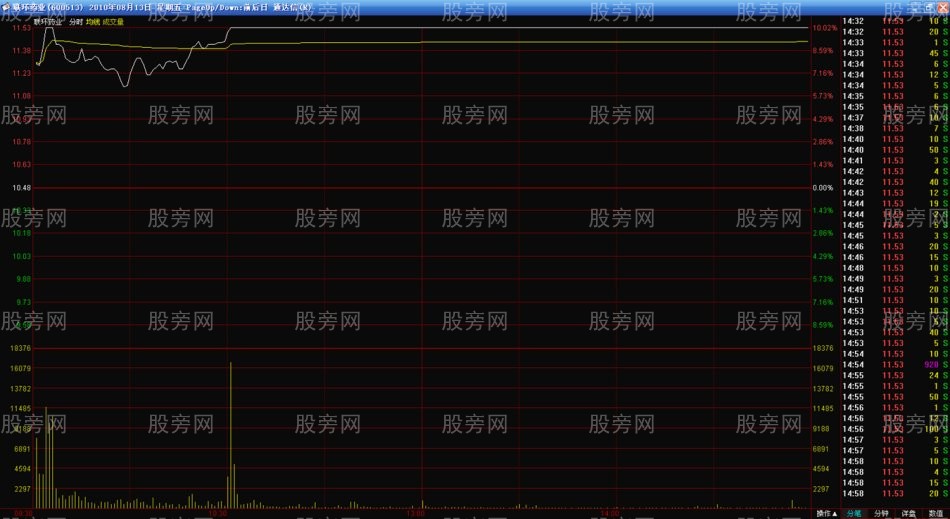Click the 联环药业 stock name legend label
The width and height of the screenshot is (950, 519).
pyautogui.click(x=48, y=22)
